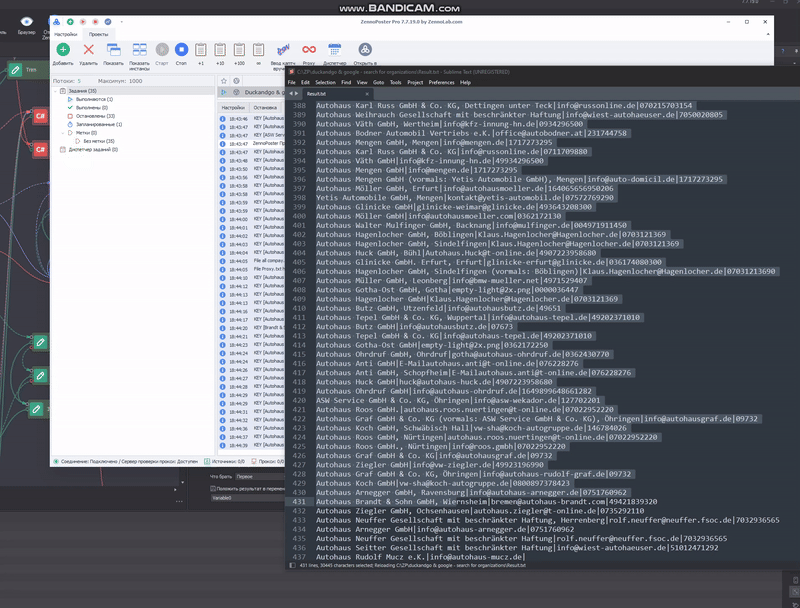Open the Диспетчер scheduler calendar icon

(334, 50)
